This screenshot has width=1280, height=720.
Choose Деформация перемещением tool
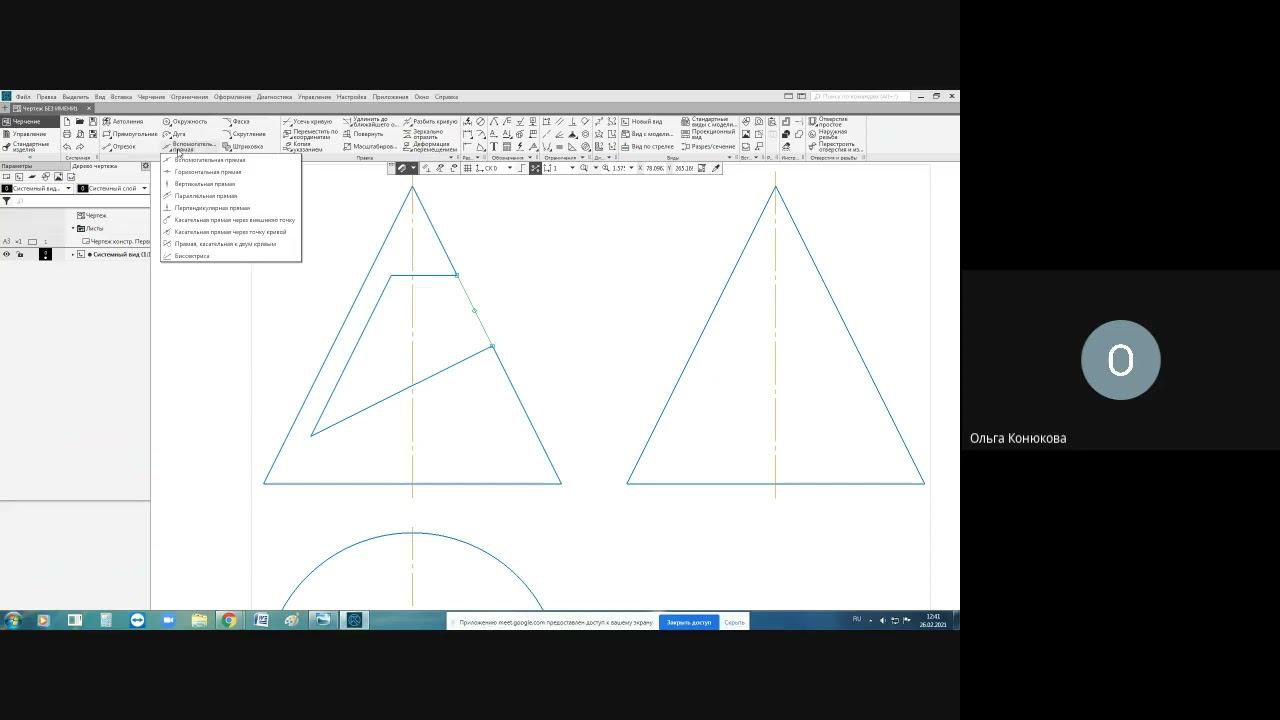click(430, 146)
